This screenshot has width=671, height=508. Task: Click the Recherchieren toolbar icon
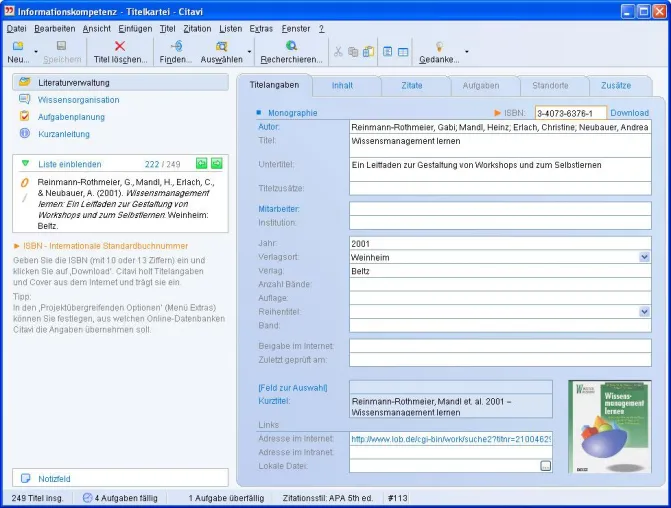[291, 46]
